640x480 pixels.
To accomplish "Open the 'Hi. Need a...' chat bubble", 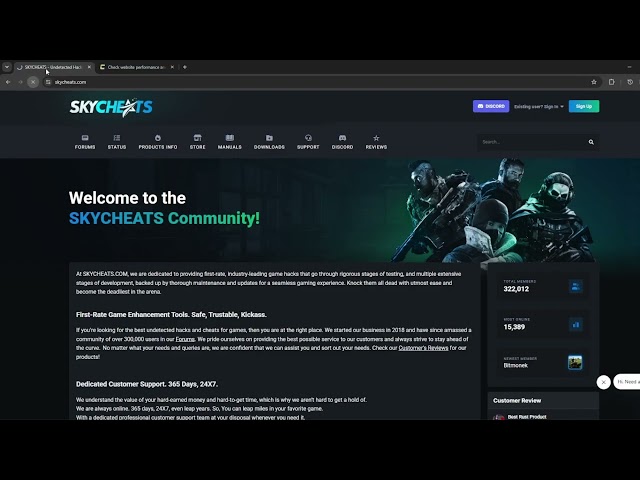I will coord(627,382).
